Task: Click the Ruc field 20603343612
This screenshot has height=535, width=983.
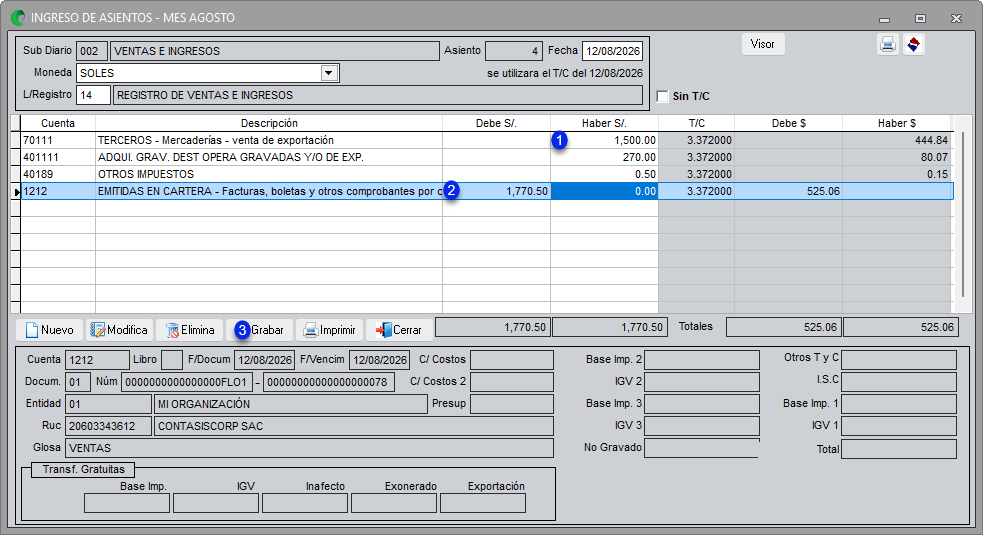Action: point(108,426)
